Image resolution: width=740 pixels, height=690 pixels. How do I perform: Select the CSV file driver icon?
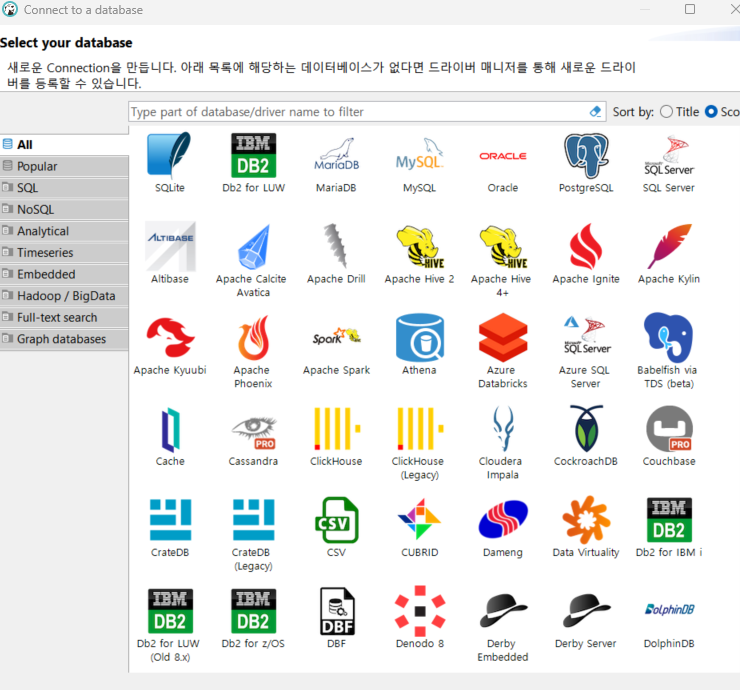336,520
